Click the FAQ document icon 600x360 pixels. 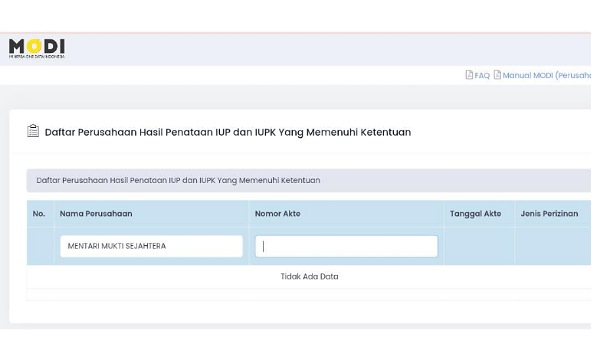[469, 75]
